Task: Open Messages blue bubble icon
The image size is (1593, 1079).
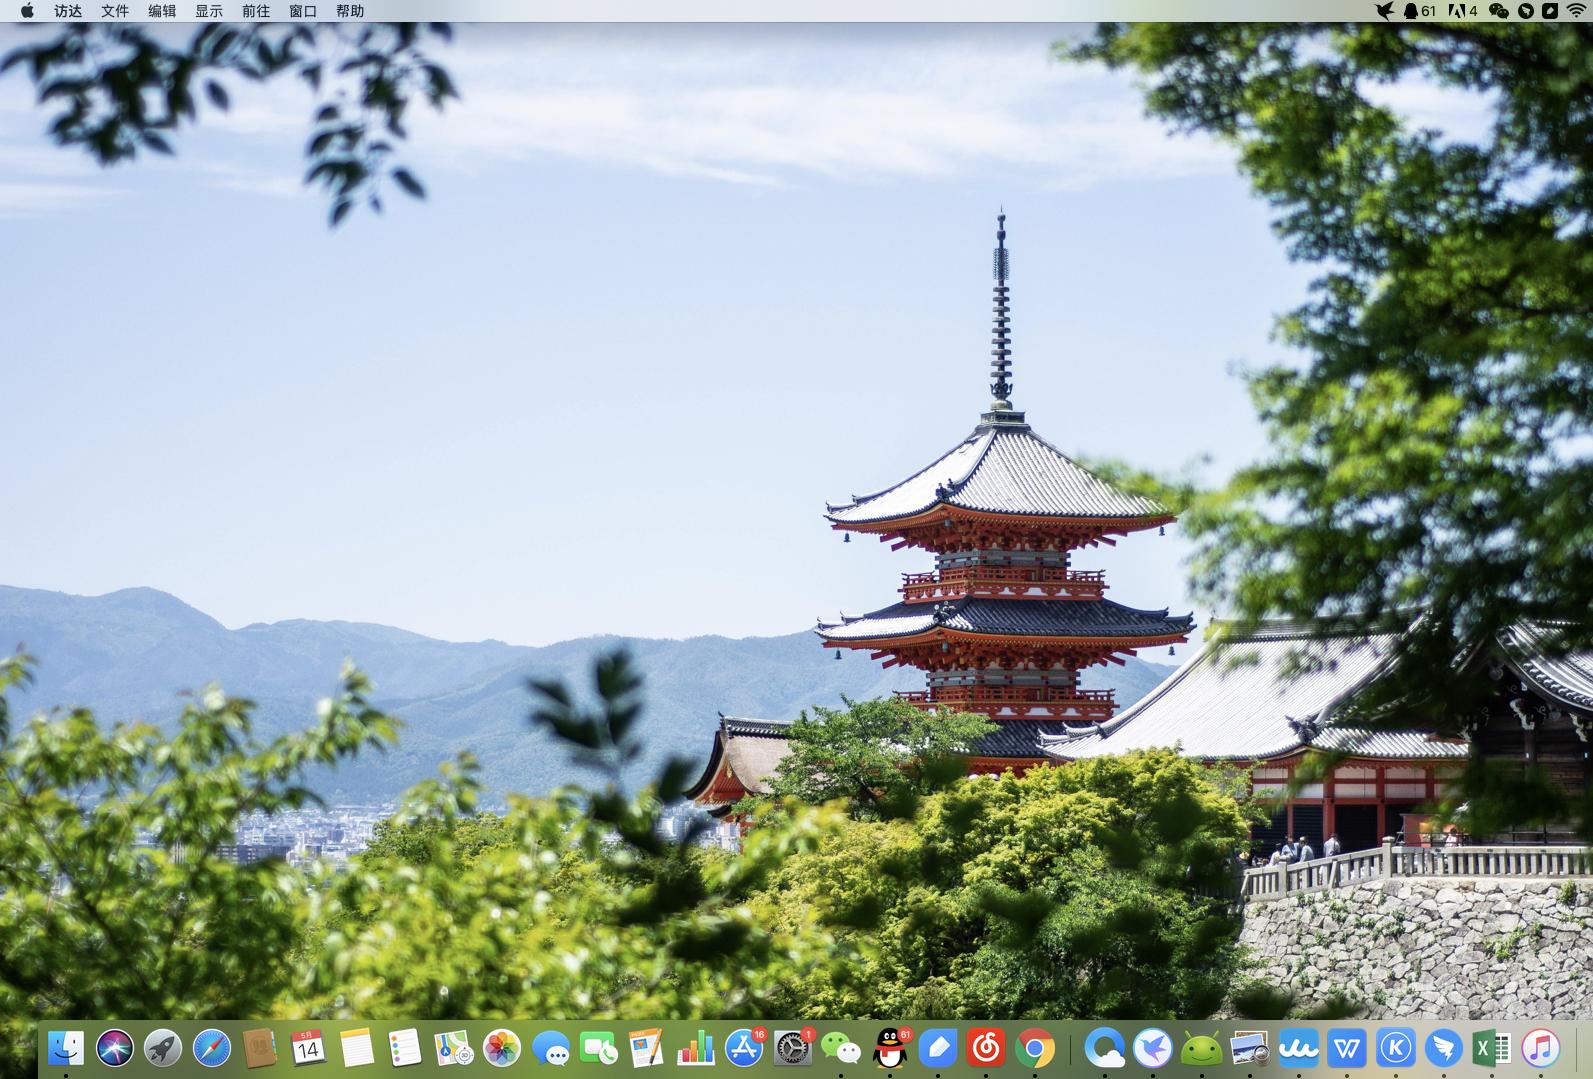Action: pos(551,1048)
